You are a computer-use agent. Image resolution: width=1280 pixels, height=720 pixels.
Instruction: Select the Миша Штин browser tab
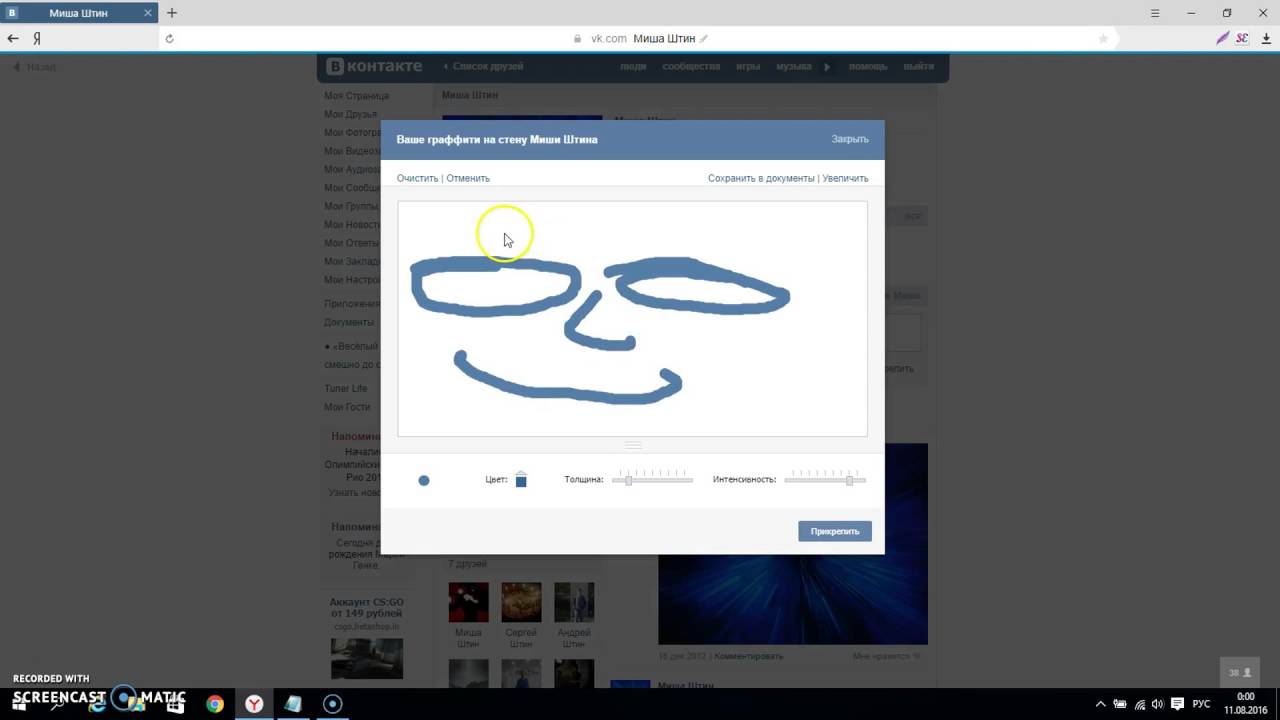tap(78, 13)
